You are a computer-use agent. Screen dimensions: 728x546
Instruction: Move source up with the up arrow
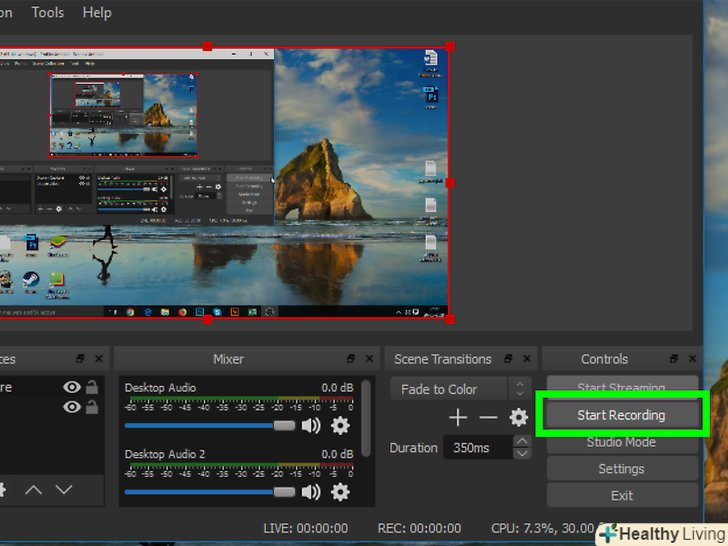click(x=33, y=489)
